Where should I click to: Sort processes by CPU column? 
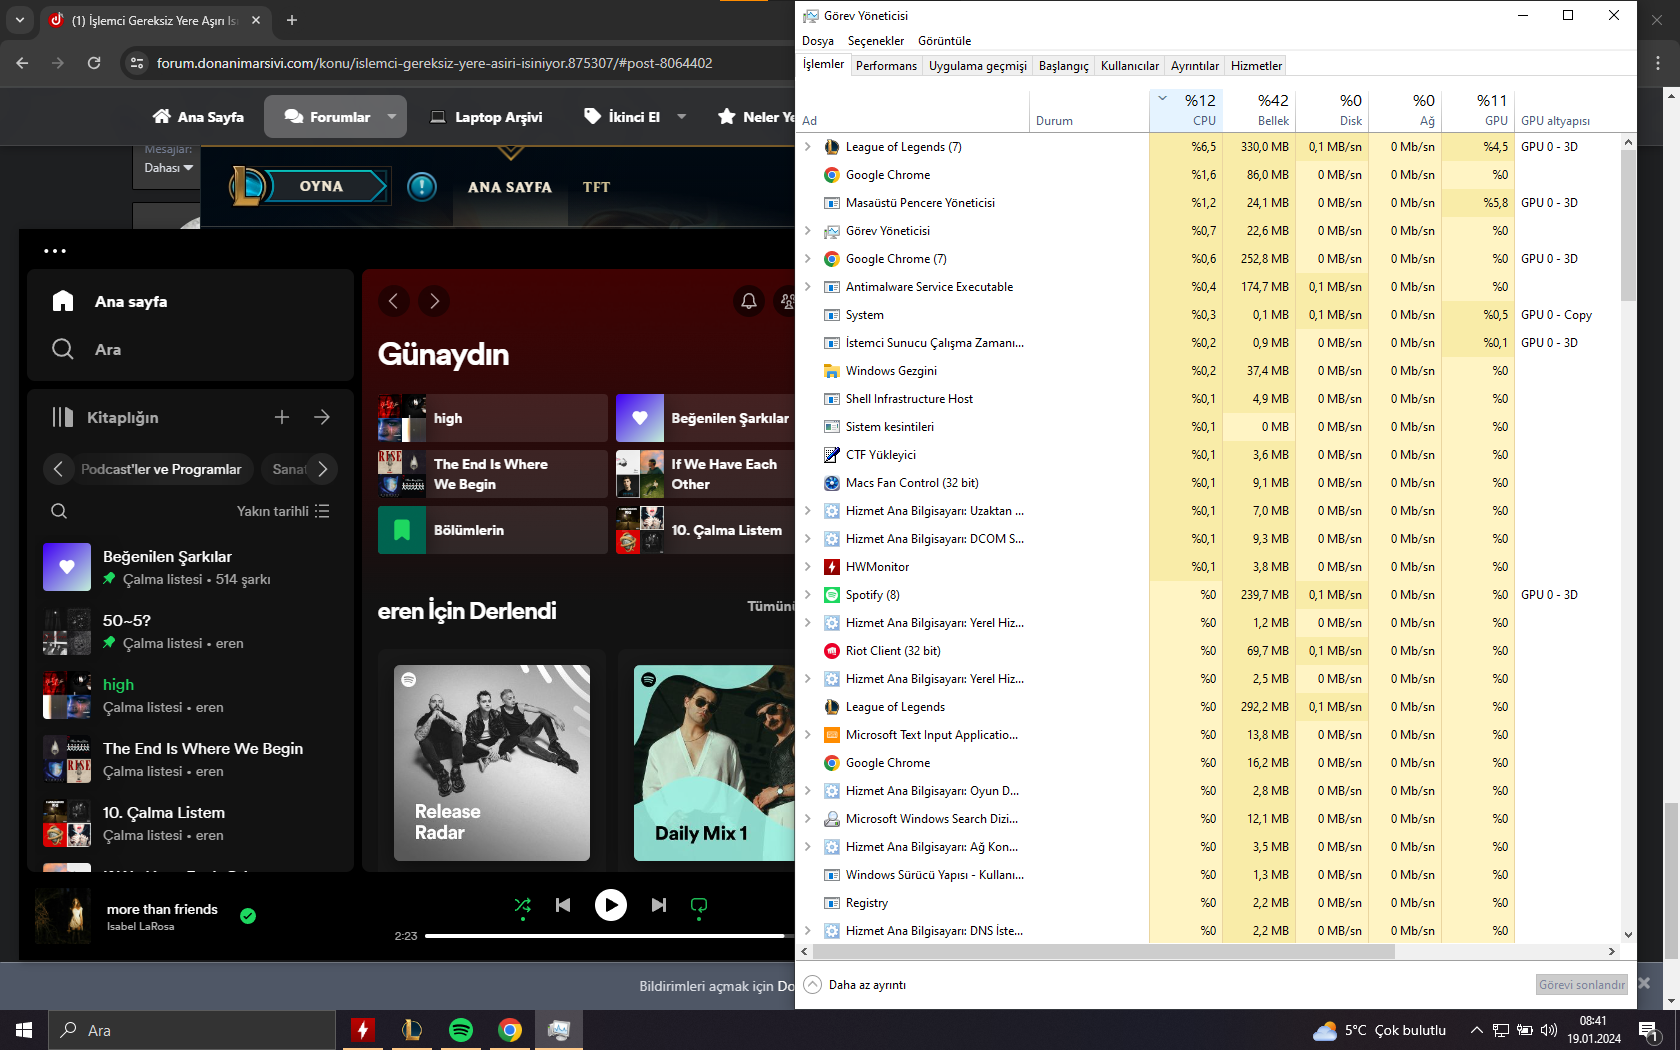click(x=1186, y=110)
